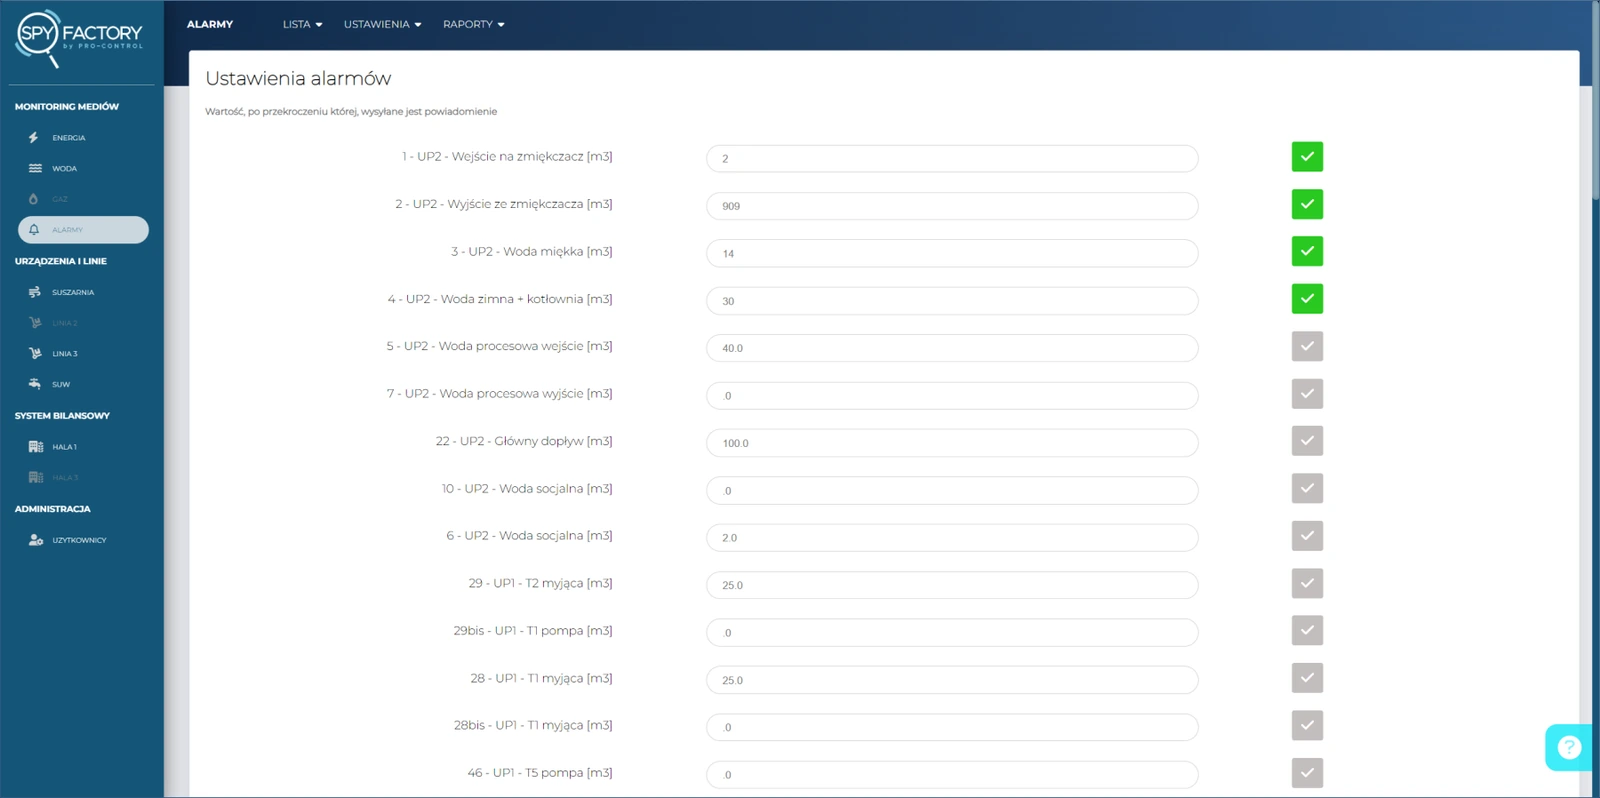Expand the Lista dropdown menu
The image size is (1600, 798).
click(302, 24)
